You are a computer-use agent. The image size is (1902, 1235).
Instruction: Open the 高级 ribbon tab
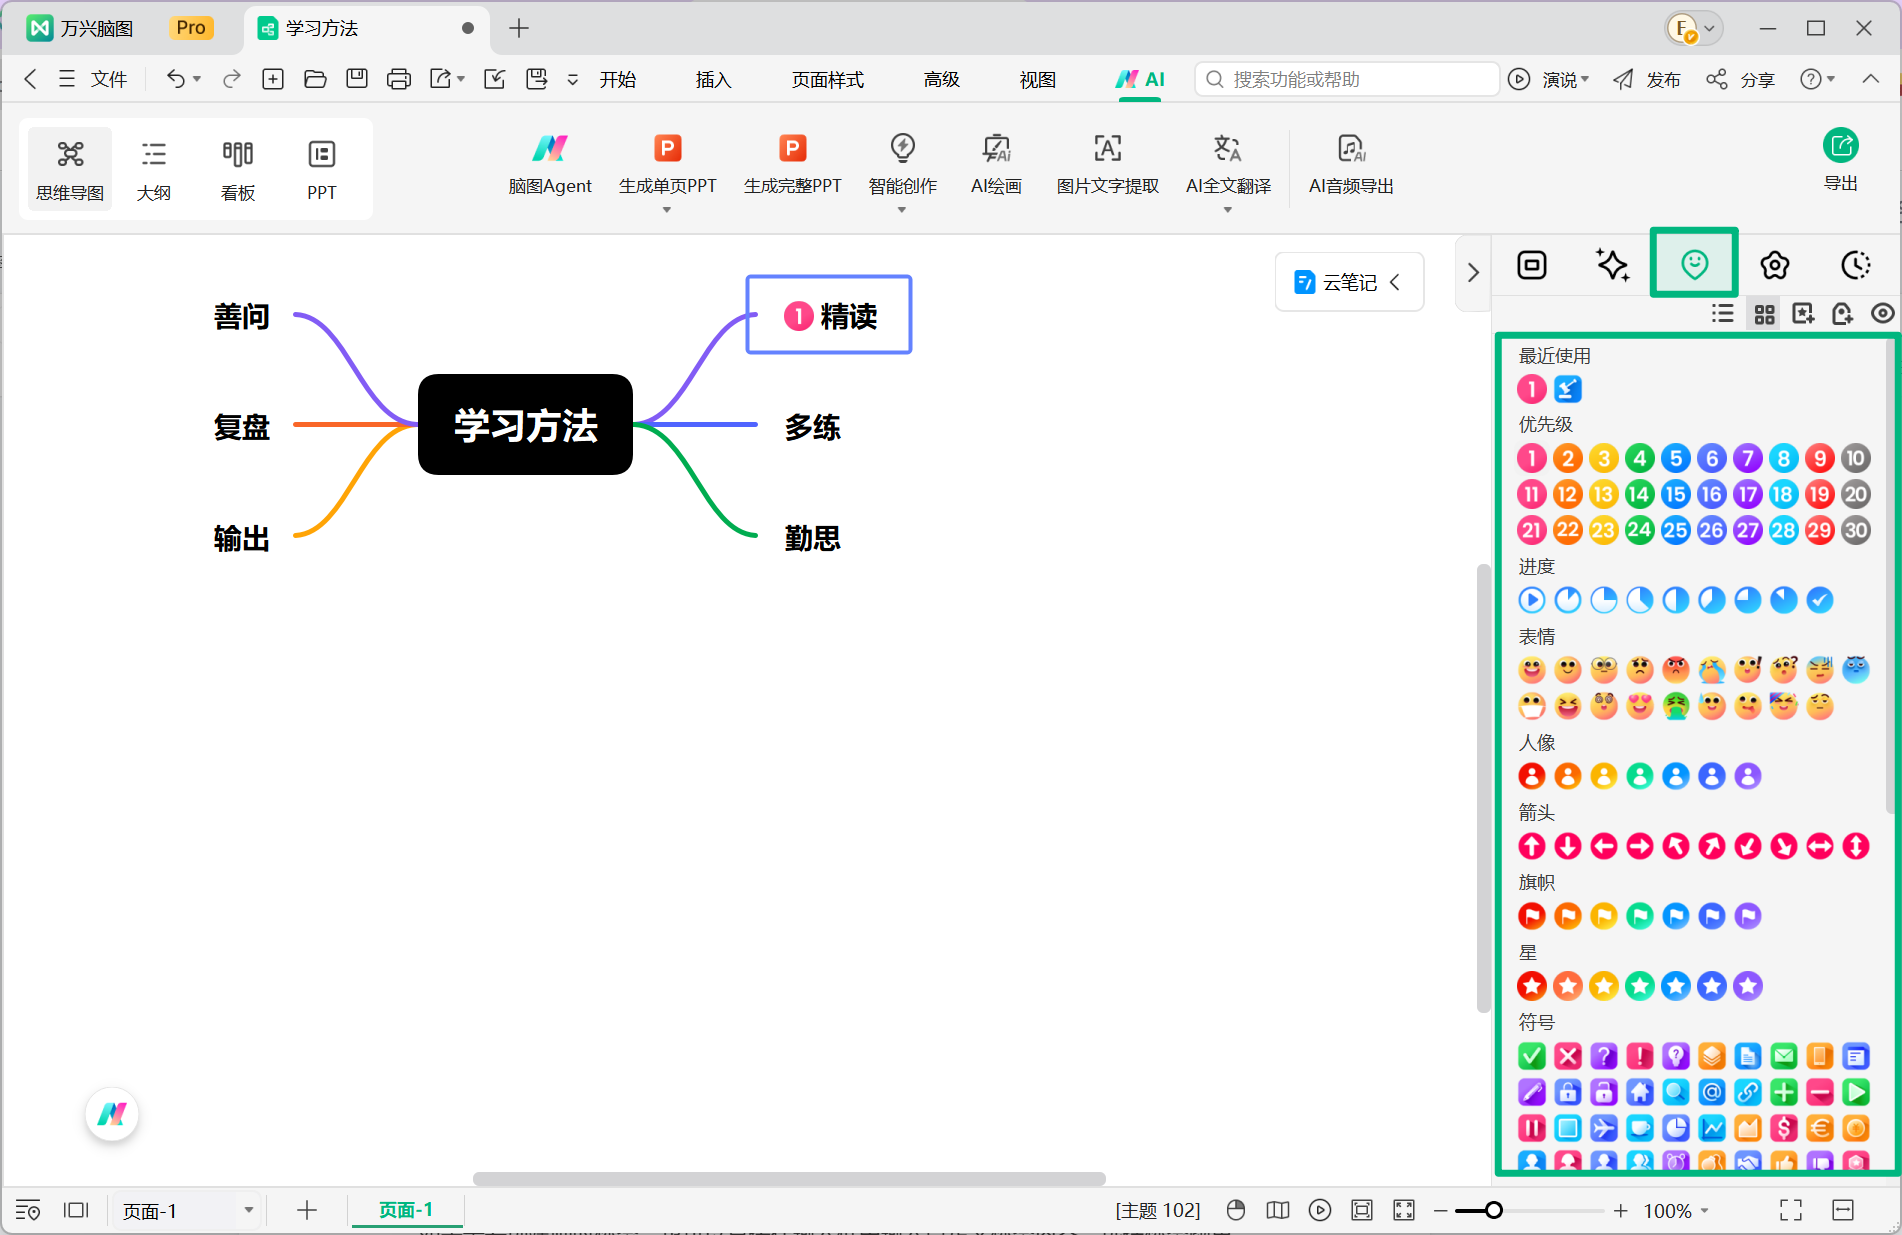pyautogui.click(x=942, y=79)
